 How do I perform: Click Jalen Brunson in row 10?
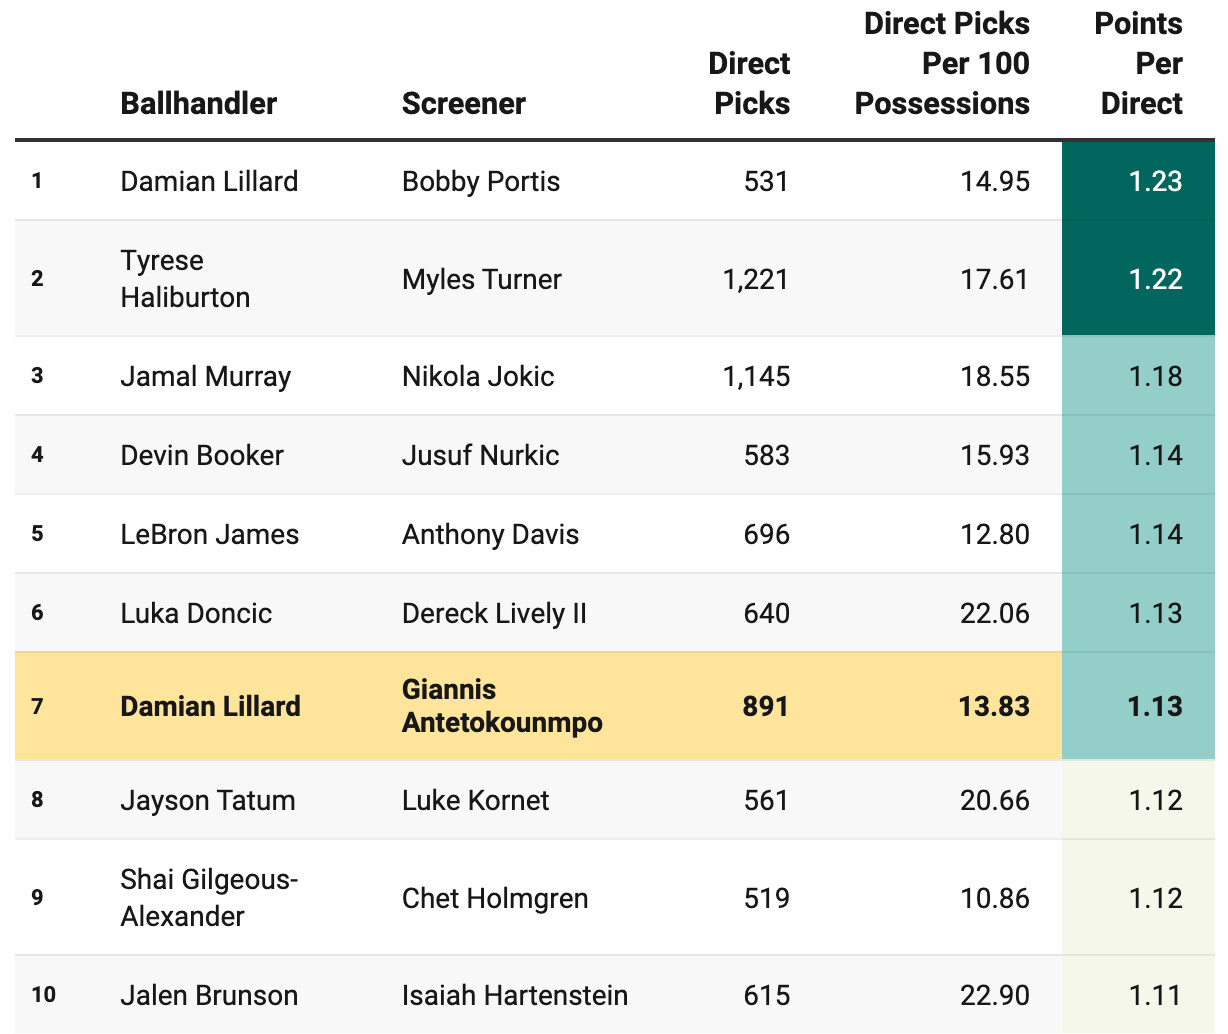pos(209,996)
